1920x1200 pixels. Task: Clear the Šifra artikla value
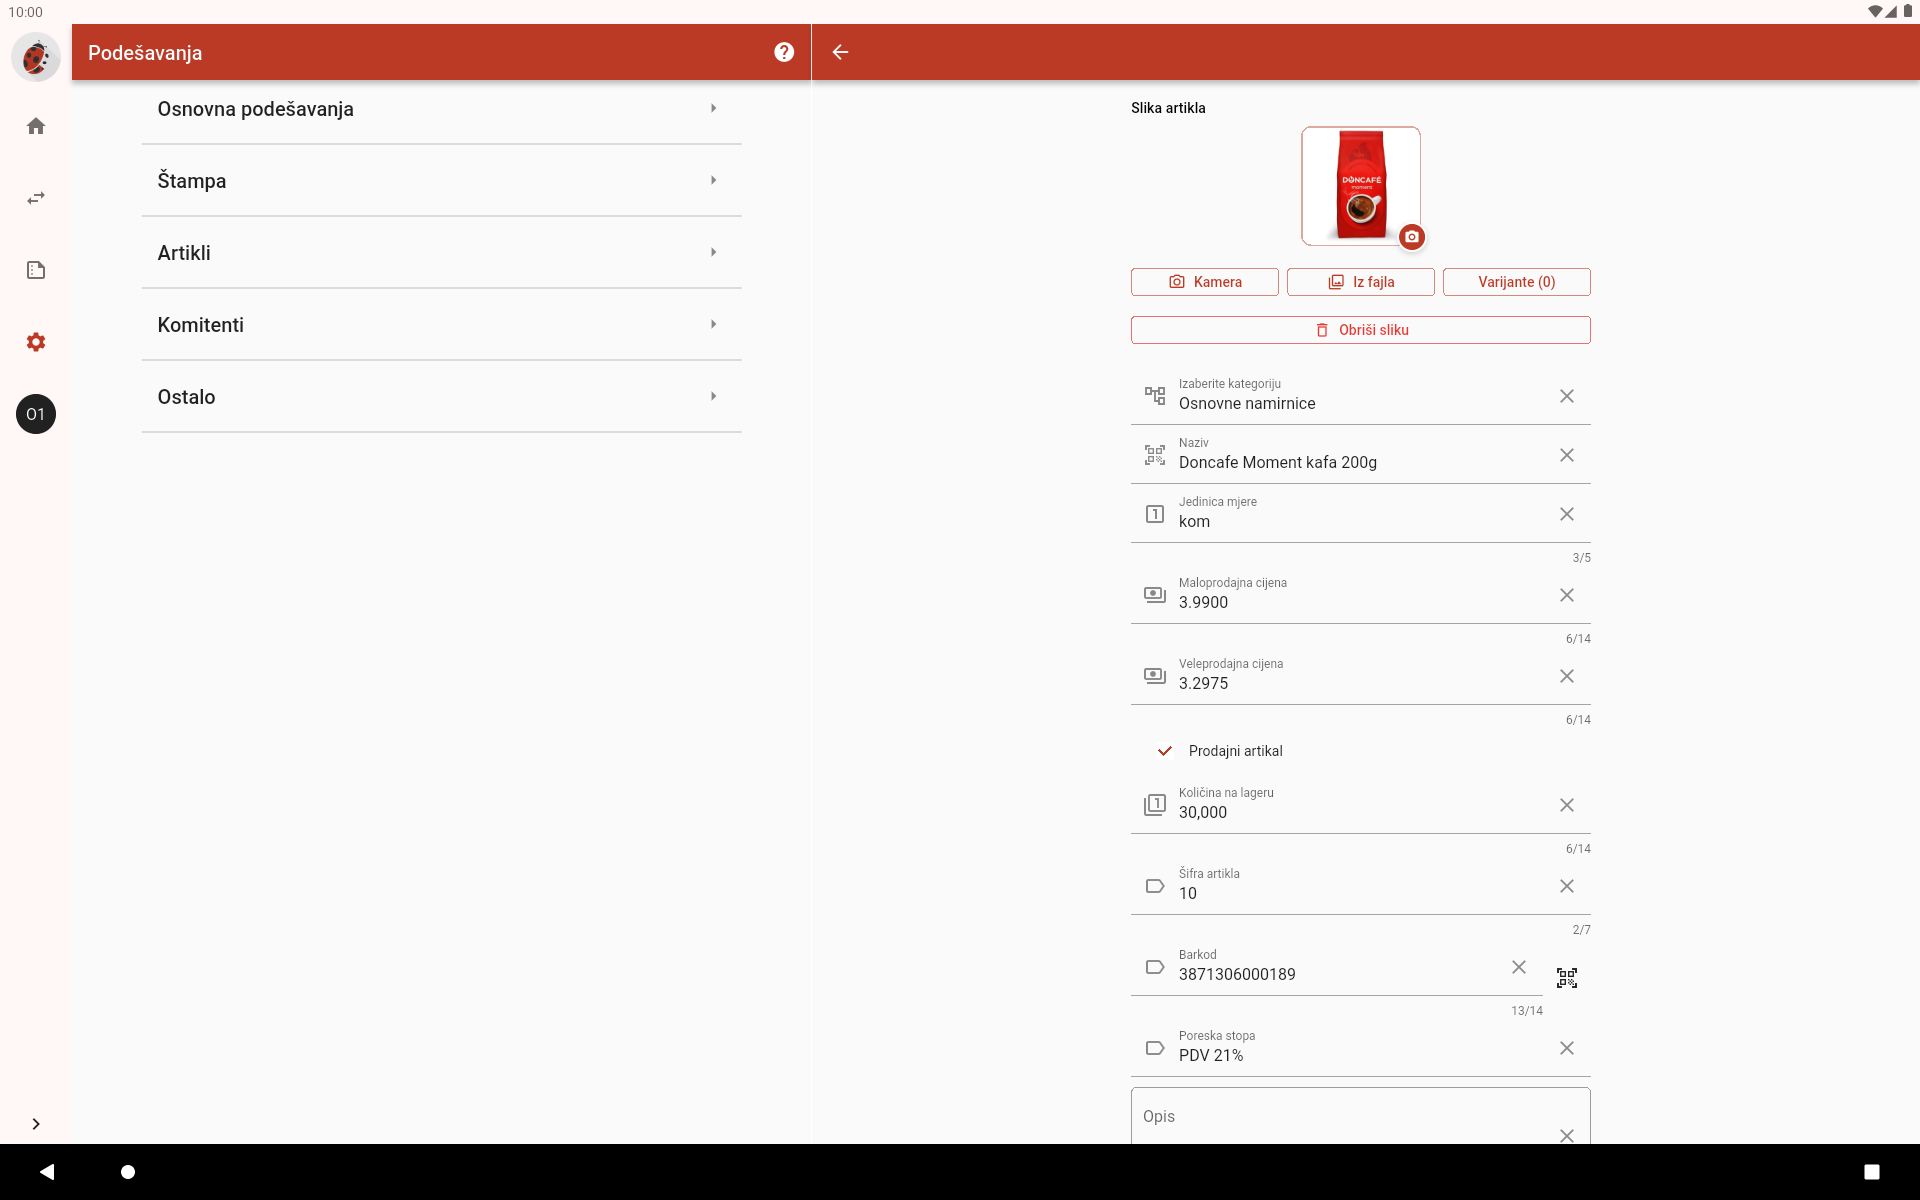[1567, 886]
